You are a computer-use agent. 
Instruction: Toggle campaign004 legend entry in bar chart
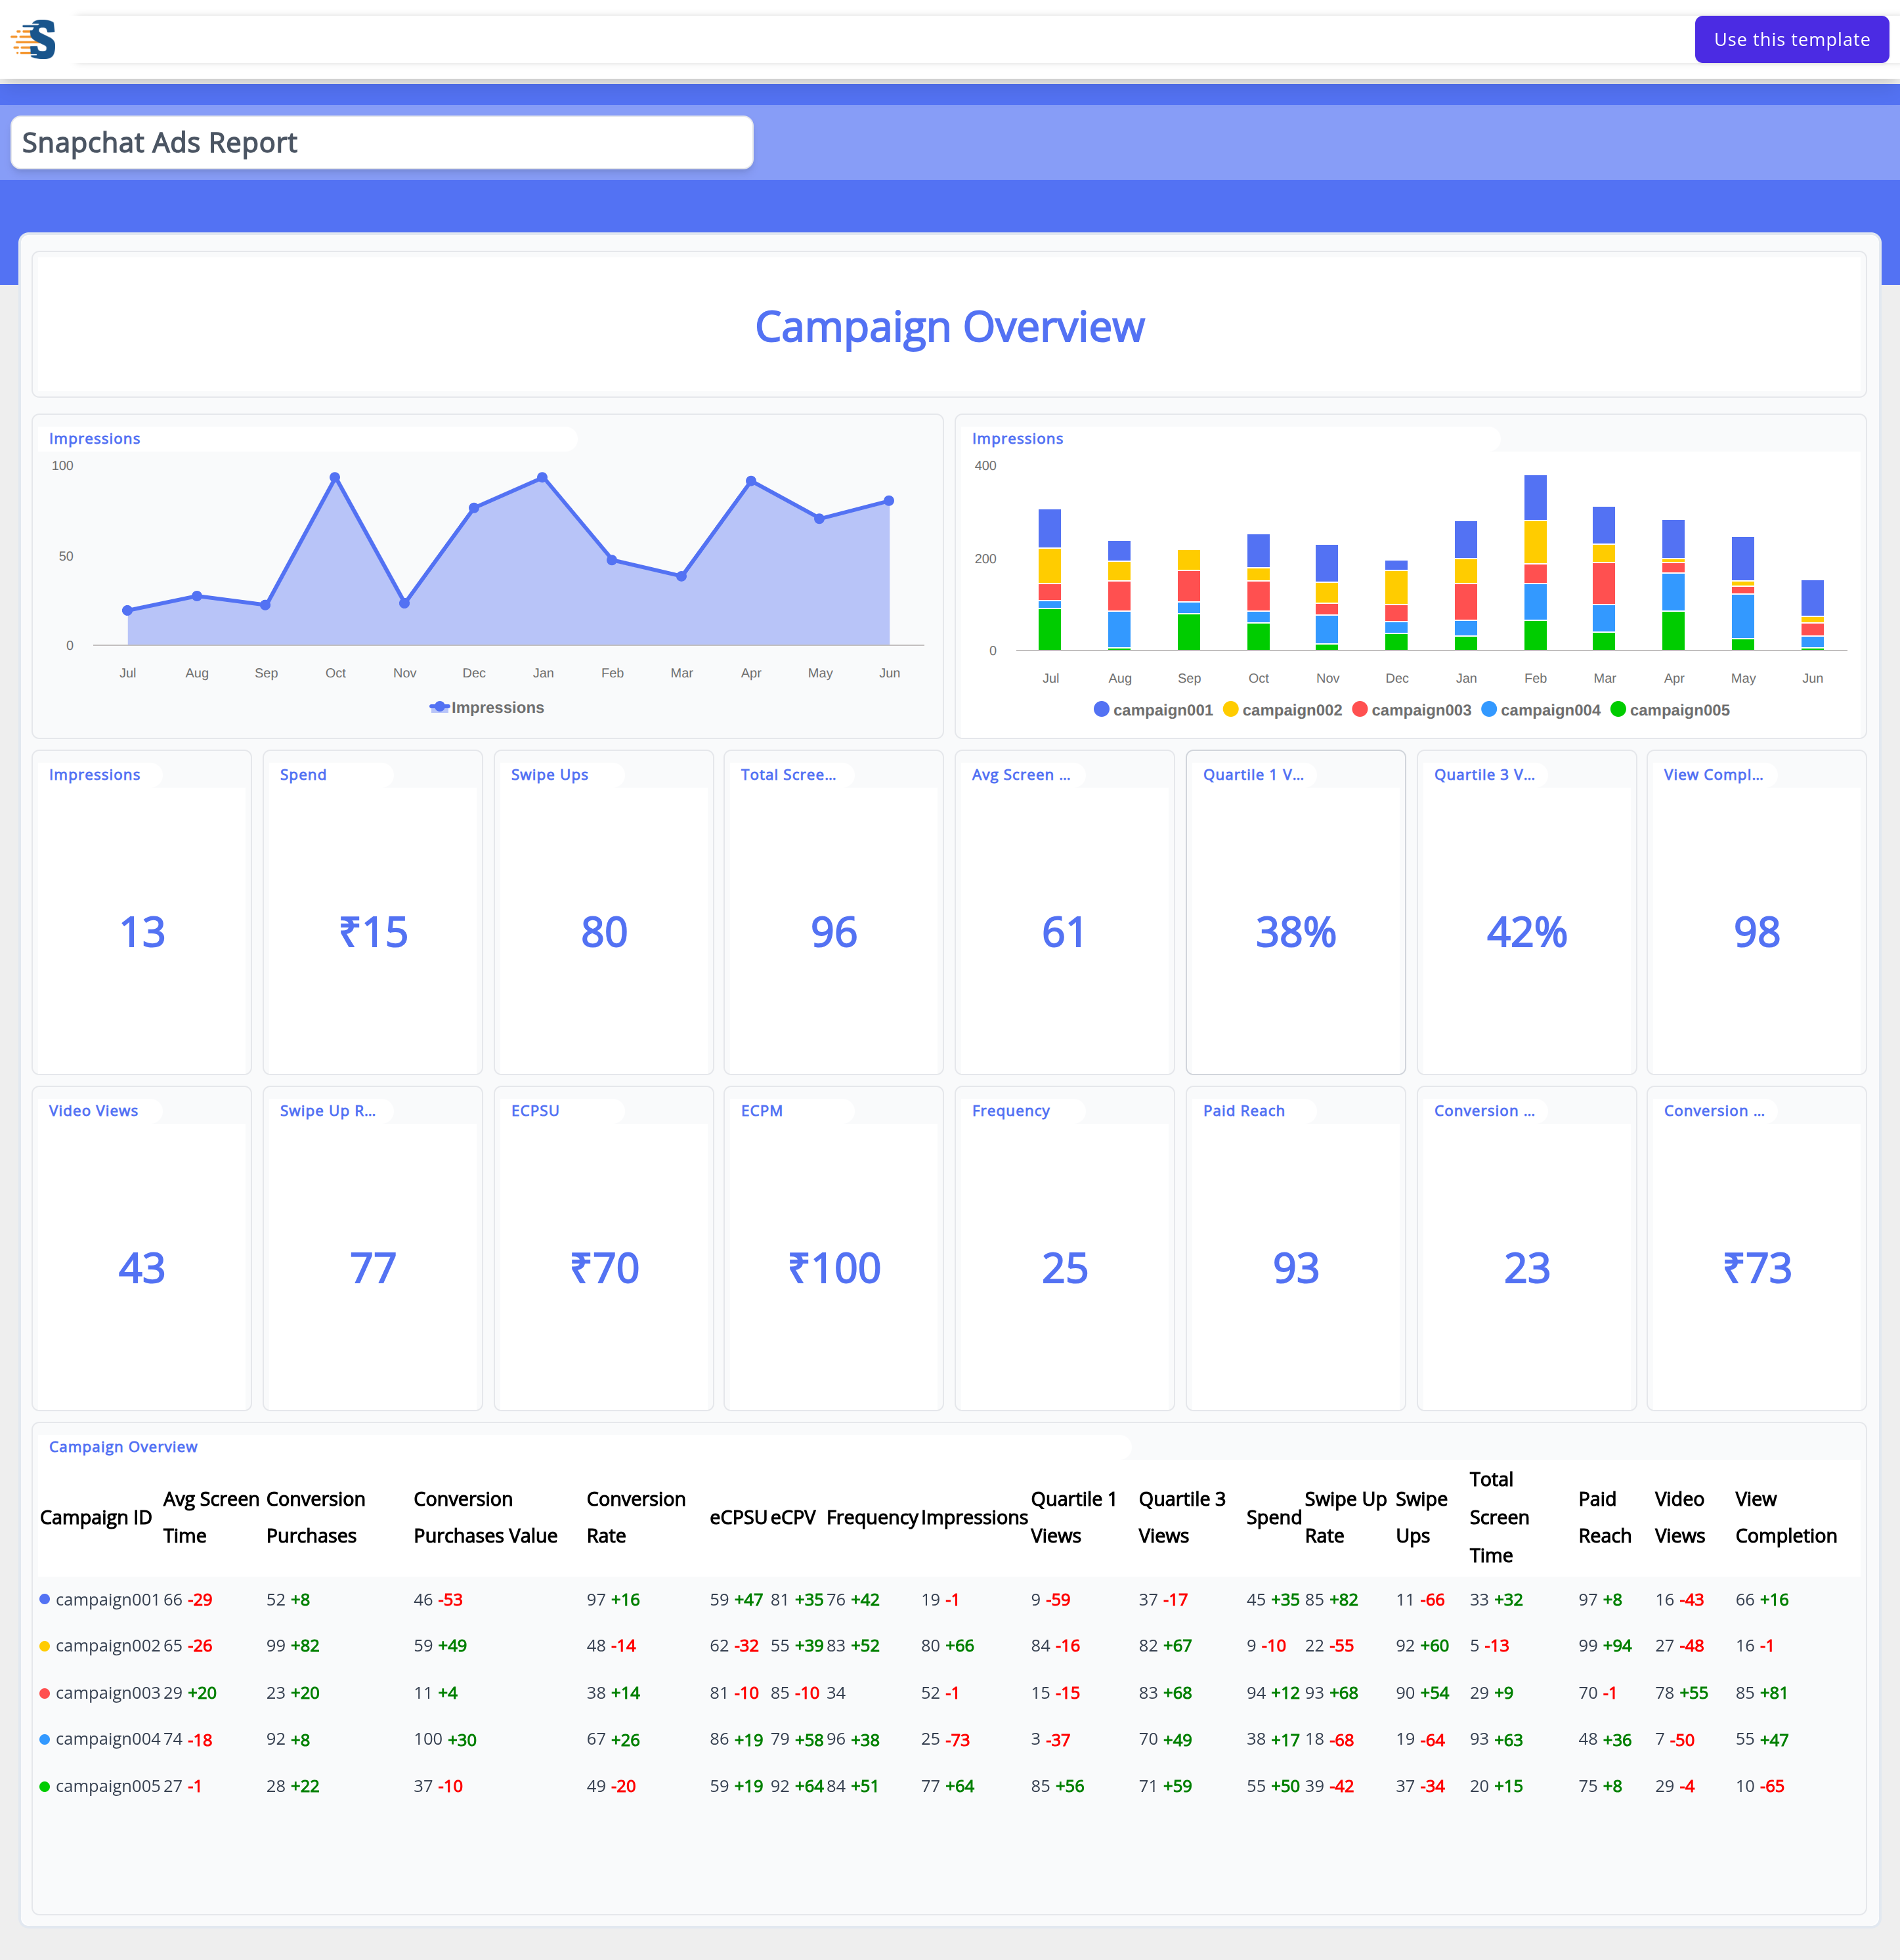tap(1541, 709)
